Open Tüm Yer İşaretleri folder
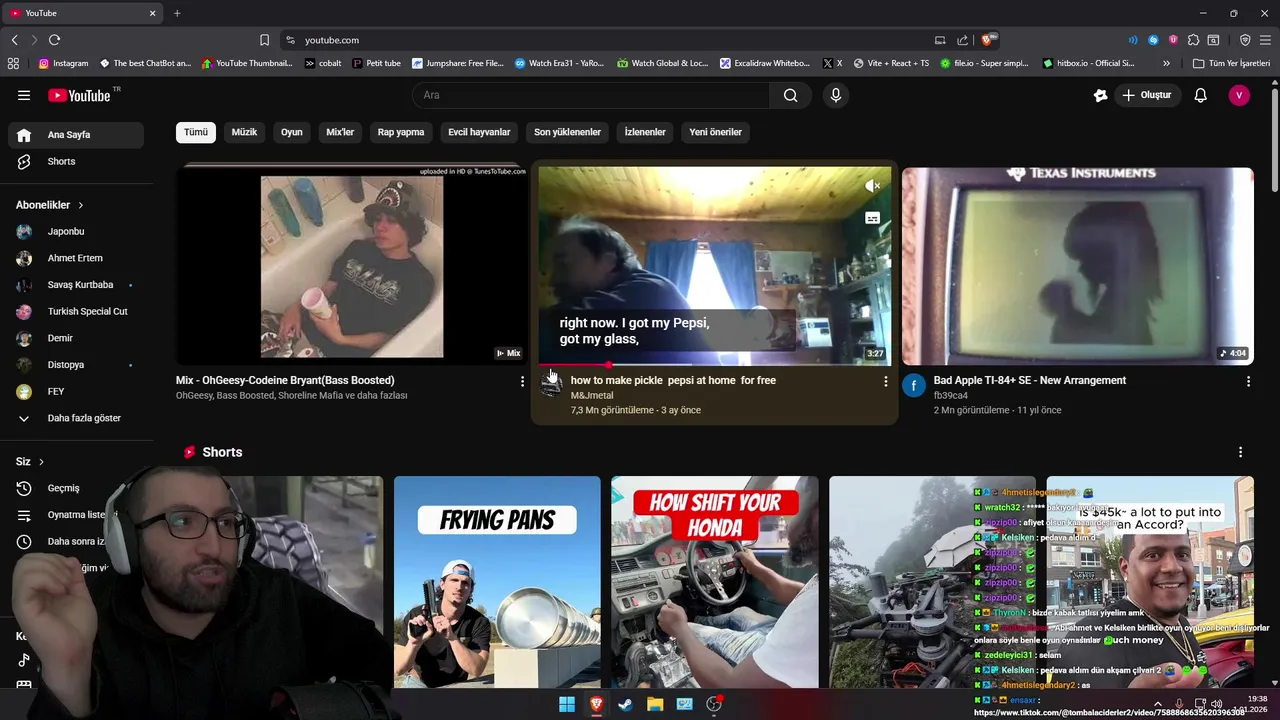This screenshot has height=720, width=1280. pyautogui.click(x=1231, y=63)
